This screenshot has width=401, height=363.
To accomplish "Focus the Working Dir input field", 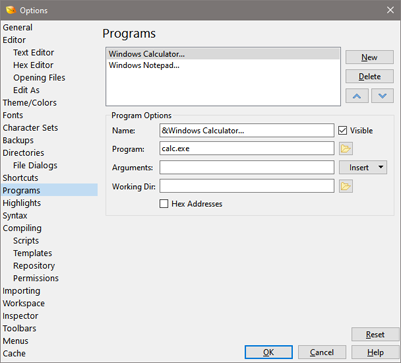I will 247,186.
